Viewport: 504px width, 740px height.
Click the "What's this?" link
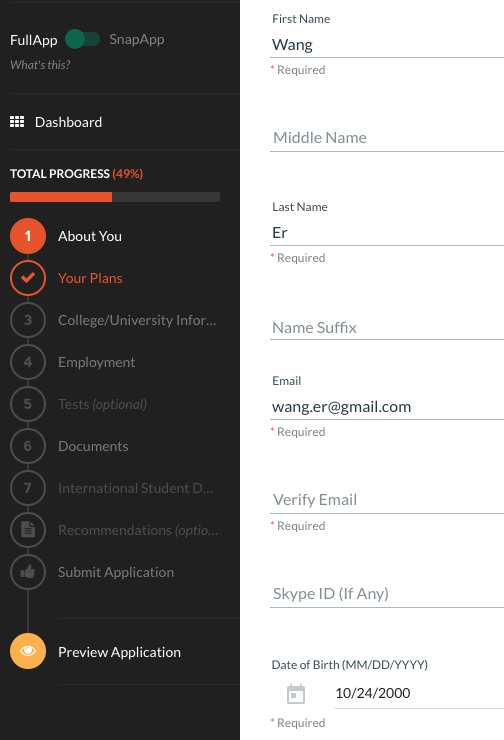tap(40, 65)
